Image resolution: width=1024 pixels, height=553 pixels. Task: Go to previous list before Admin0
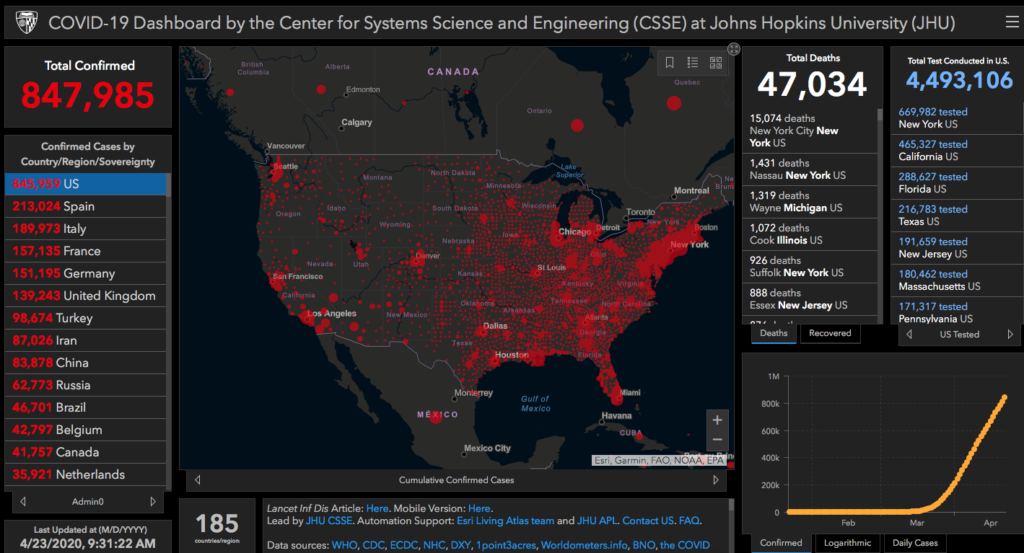click(23, 501)
